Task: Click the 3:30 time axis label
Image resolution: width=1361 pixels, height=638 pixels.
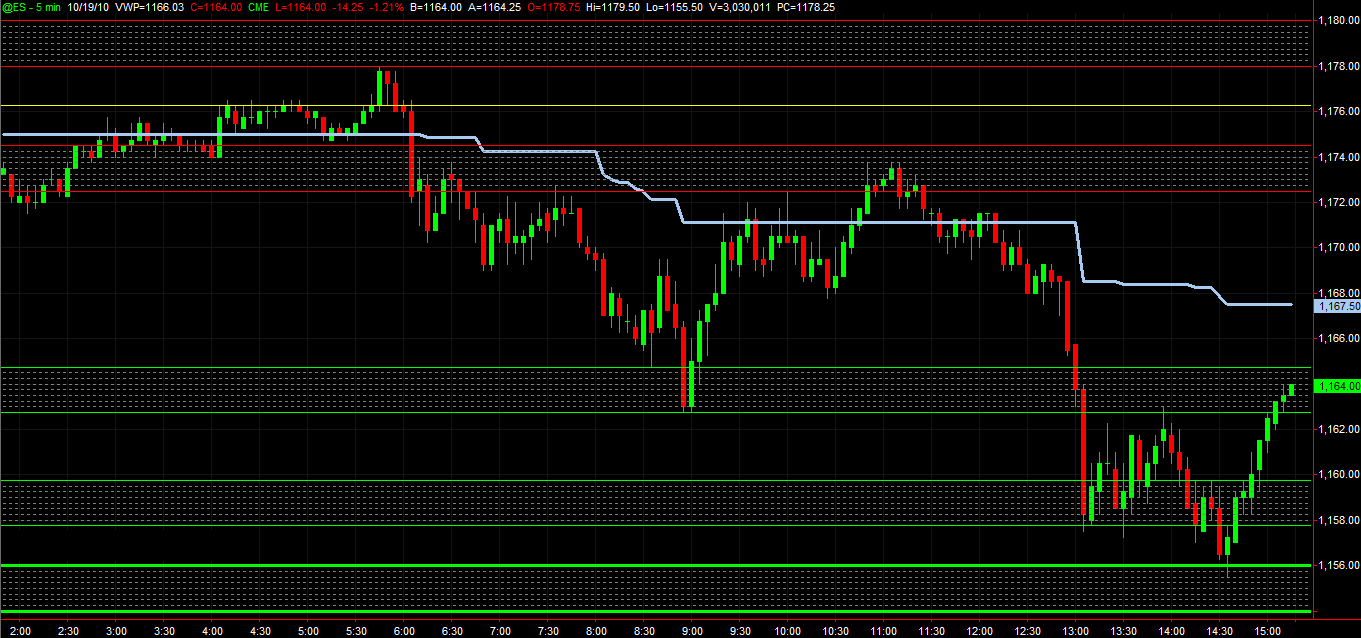Action: click(x=164, y=631)
